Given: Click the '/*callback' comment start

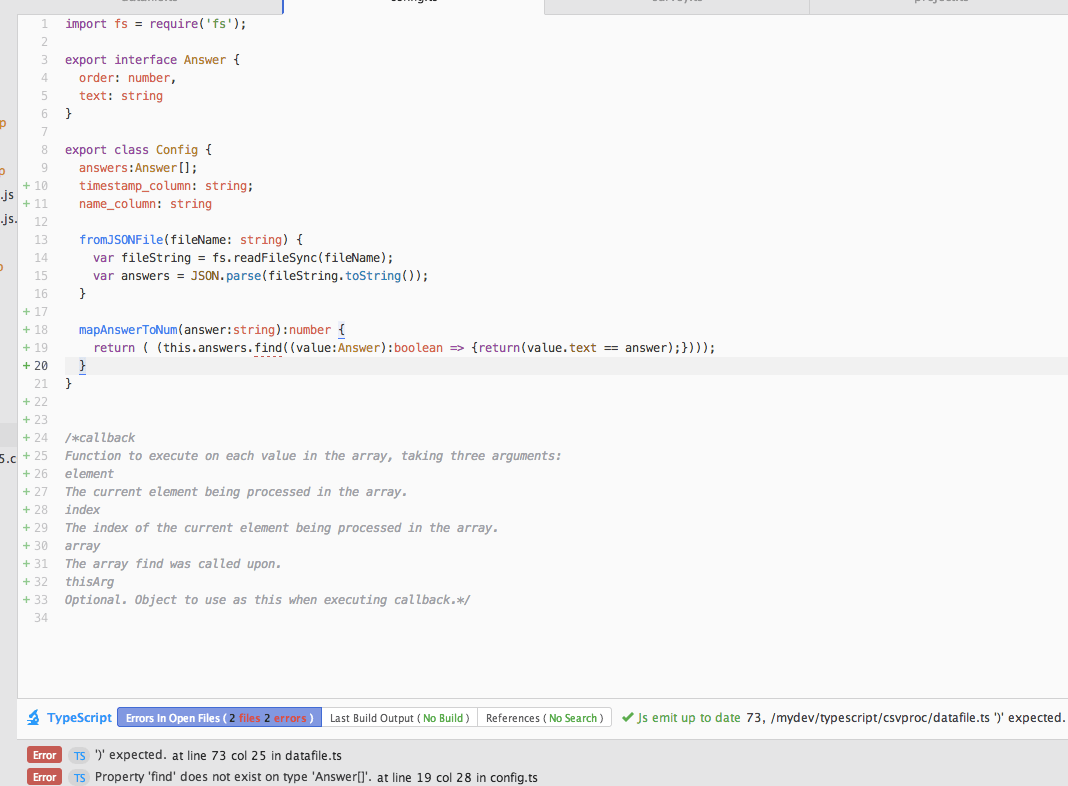Looking at the screenshot, I should (x=100, y=438).
